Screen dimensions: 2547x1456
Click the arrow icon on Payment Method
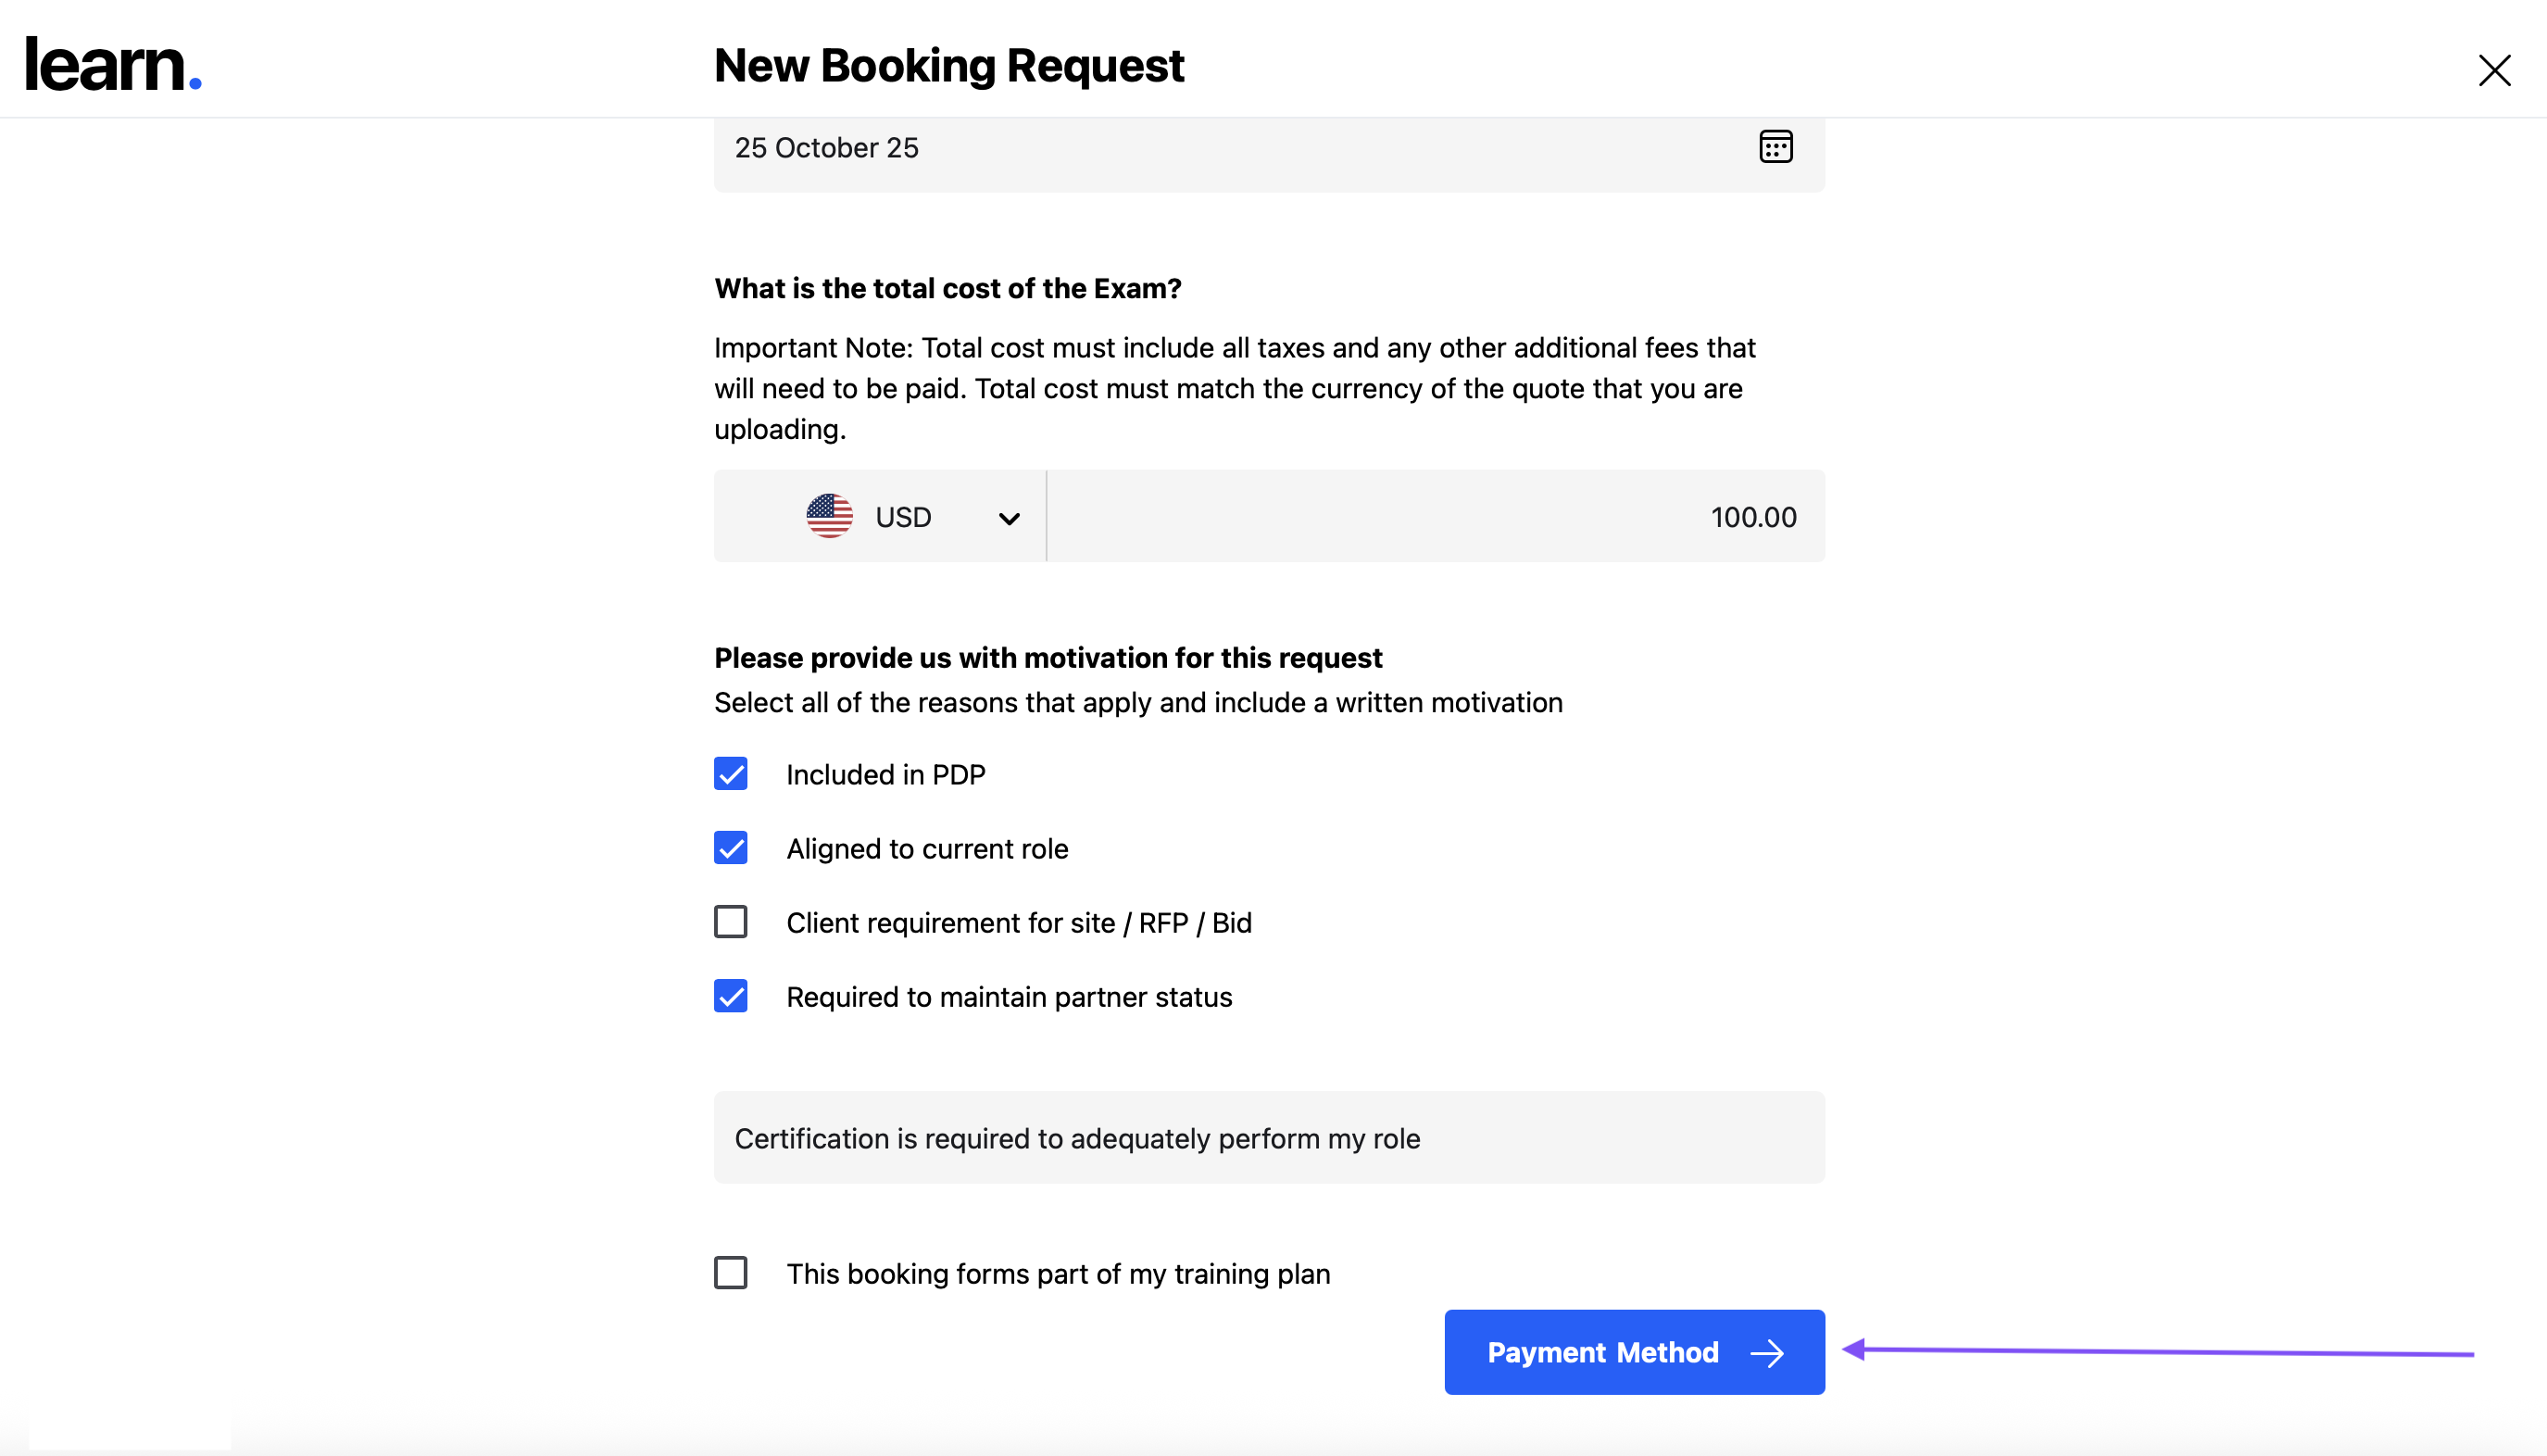(x=1767, y=1353)
